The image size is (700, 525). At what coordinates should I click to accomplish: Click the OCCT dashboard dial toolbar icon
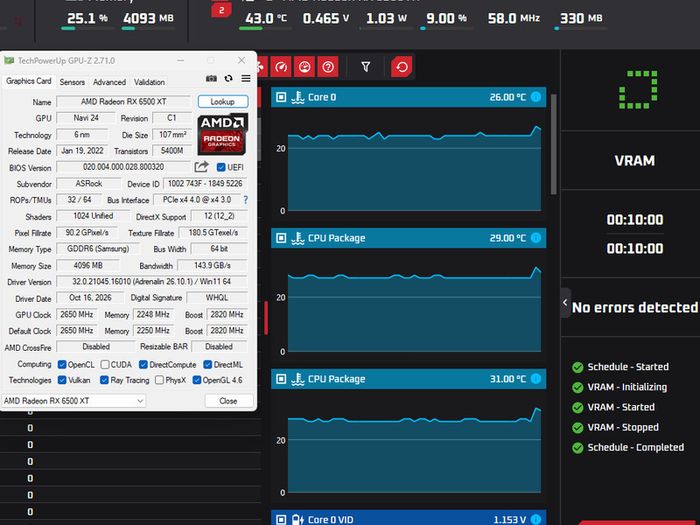304,67
